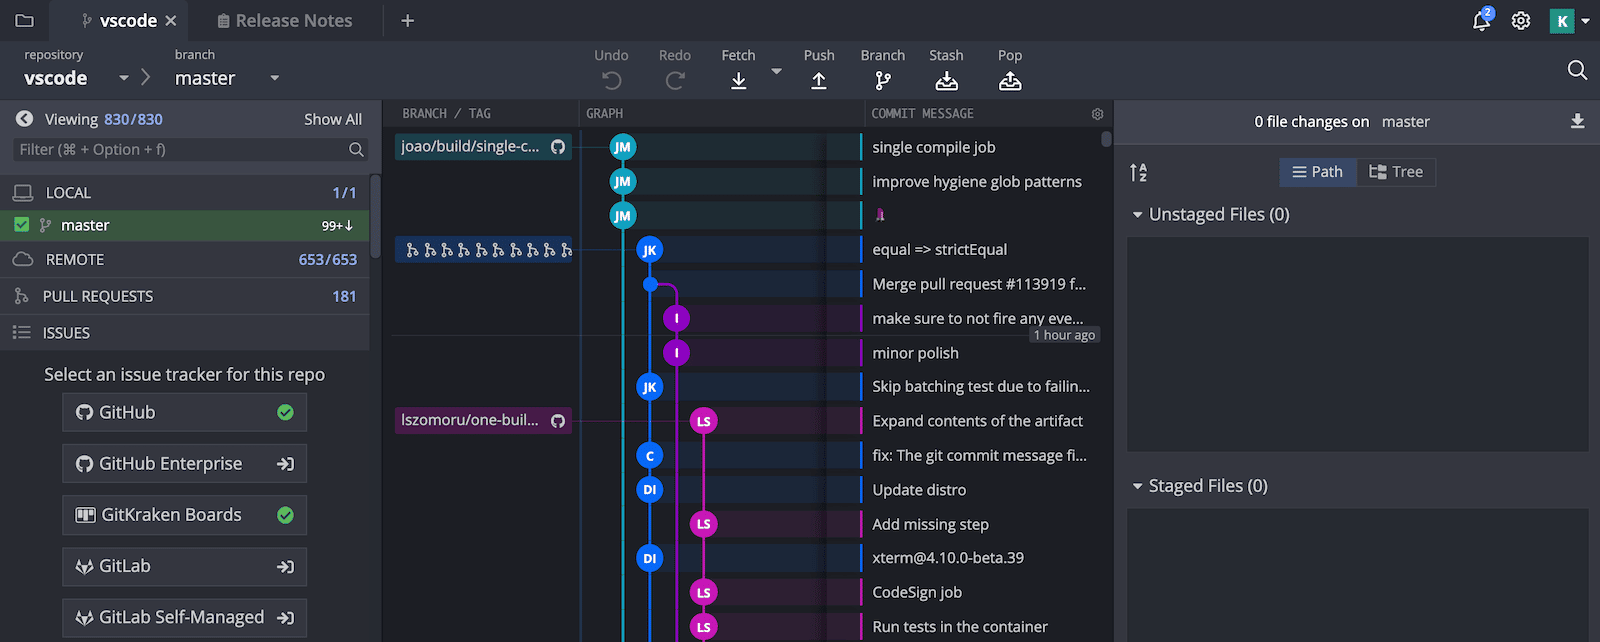The width and height of the screenshot is (1600, 642).
Task: Click the commit graph scrollbar
Action: [x=1106, y=139]
